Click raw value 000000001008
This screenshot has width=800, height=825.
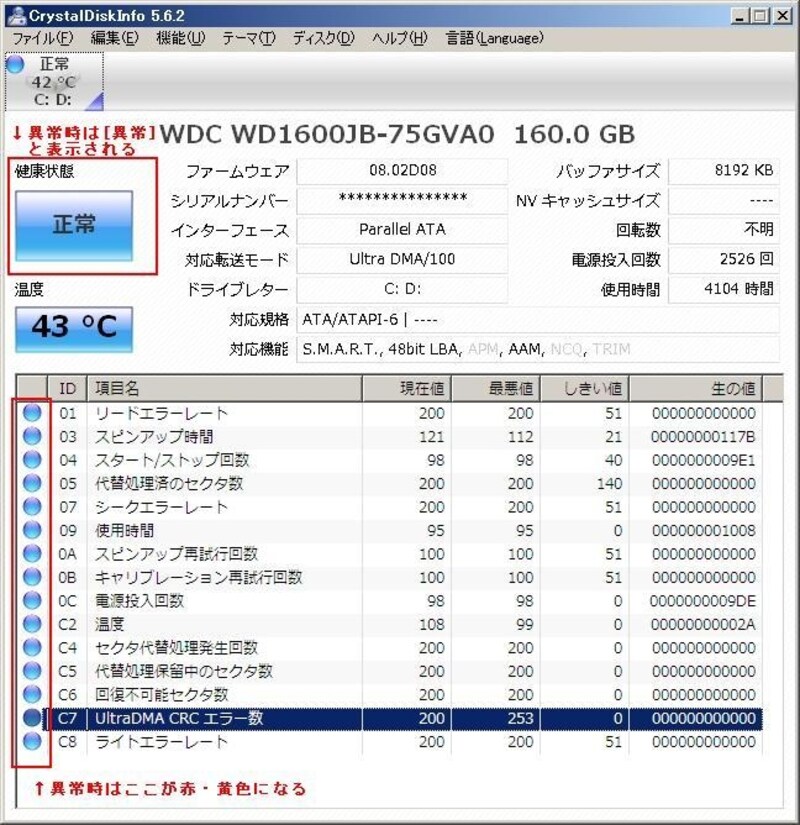[x=704, y=530]
